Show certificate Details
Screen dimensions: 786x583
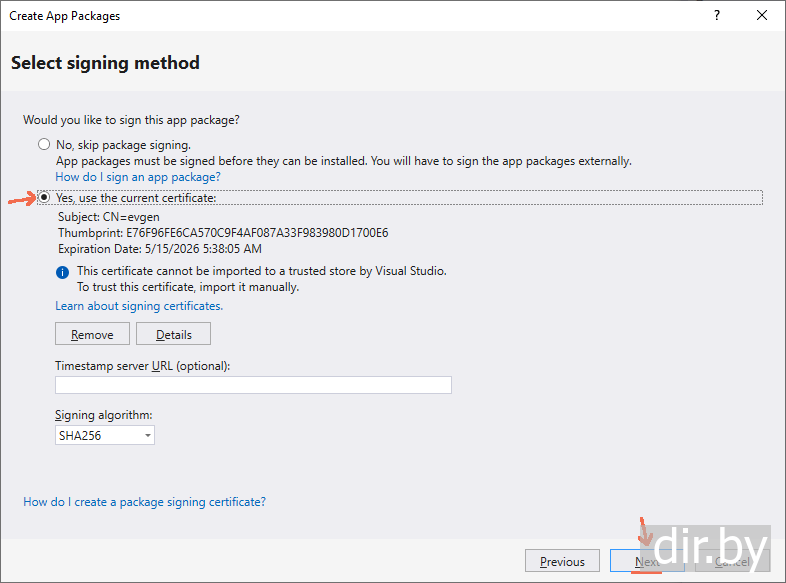click(173, 334)
